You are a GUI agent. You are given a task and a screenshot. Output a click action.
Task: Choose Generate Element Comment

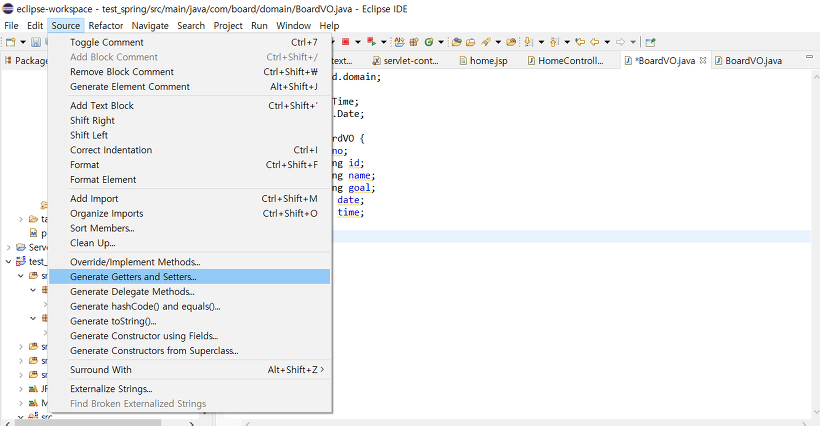point(190,87)
